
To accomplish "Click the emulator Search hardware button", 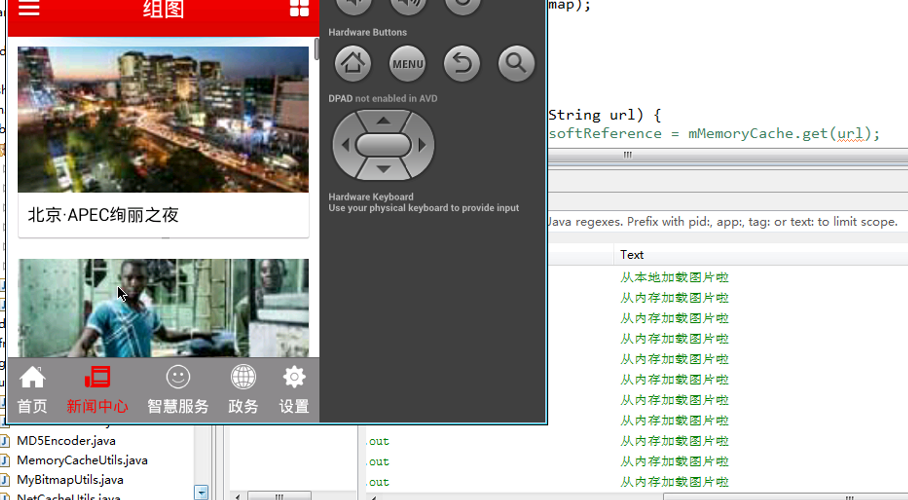I will (516, 64).
